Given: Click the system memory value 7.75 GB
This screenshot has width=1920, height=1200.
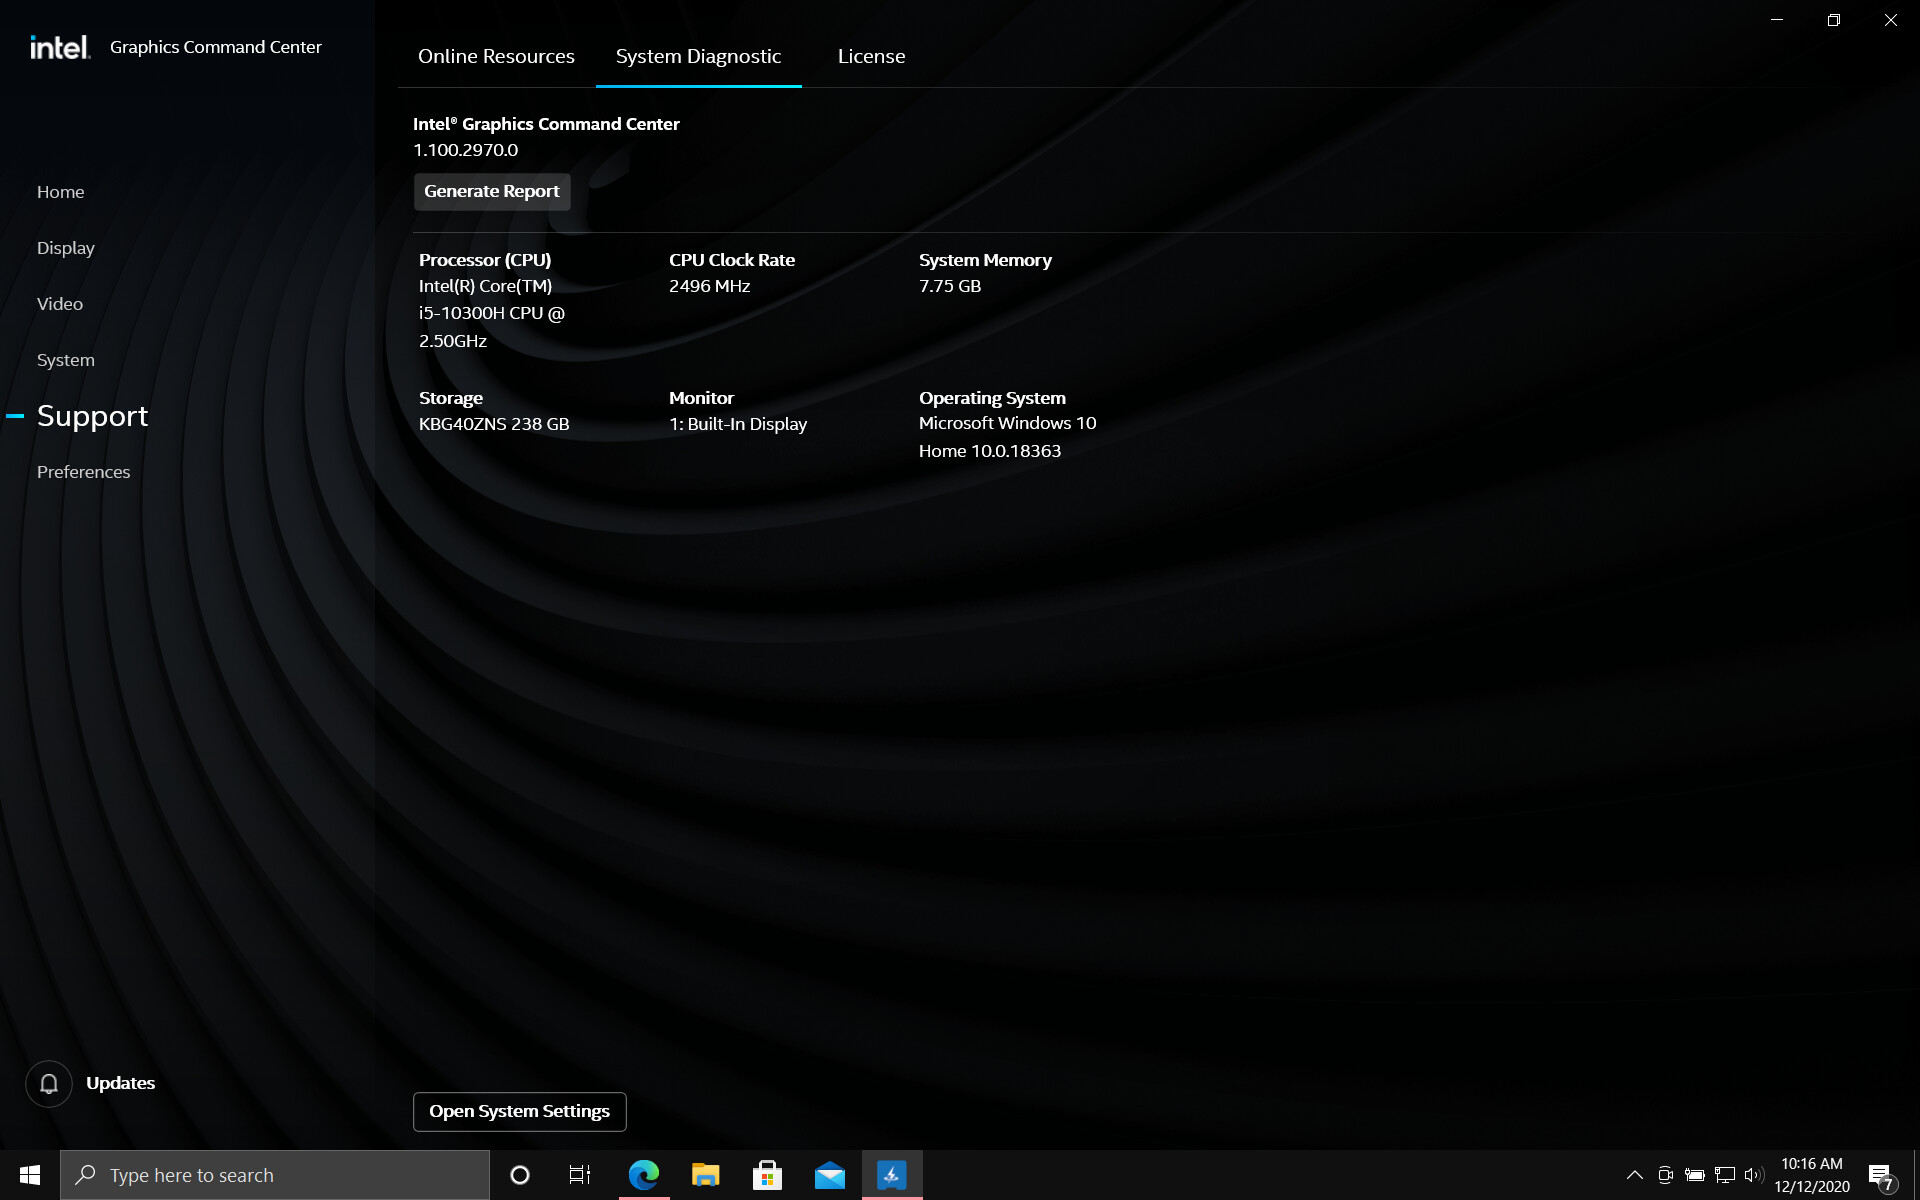Looking at the screenshot, I should tap(950, 286).
